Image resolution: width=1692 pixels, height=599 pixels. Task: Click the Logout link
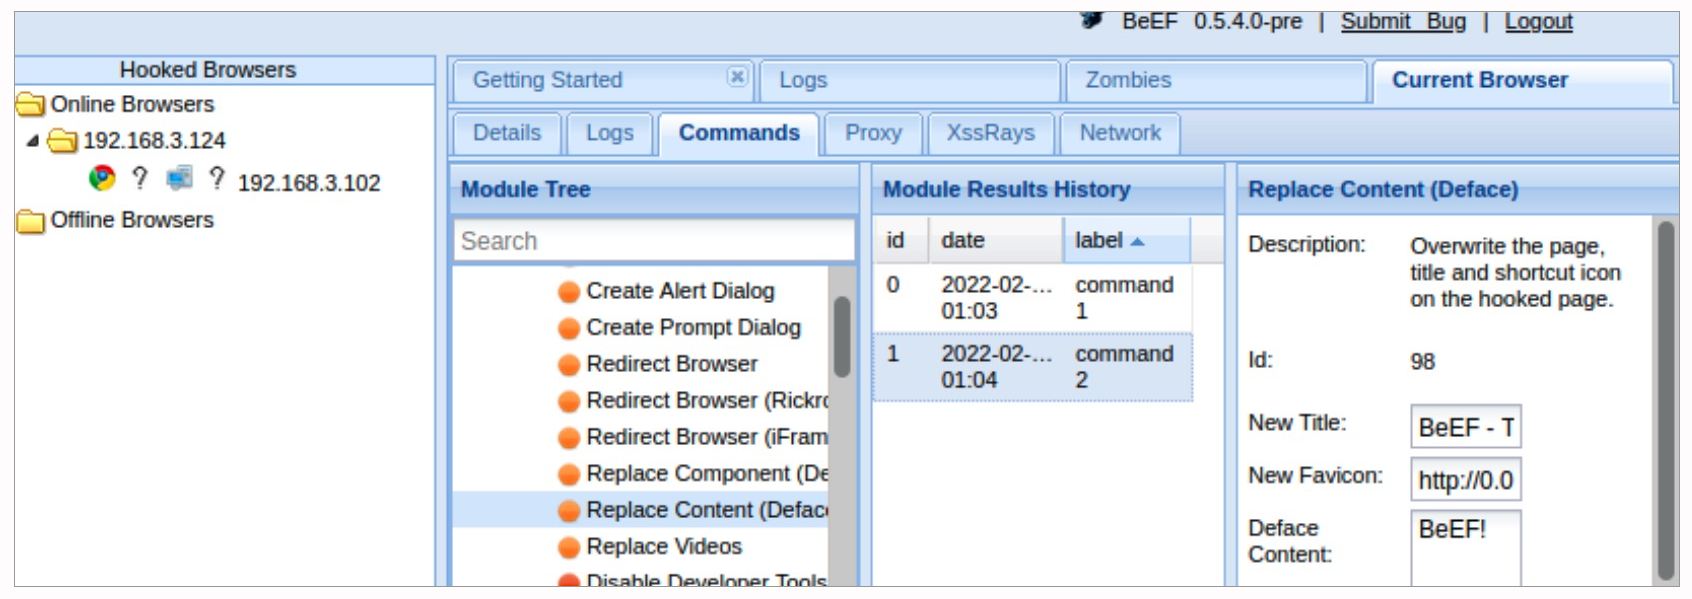coord(1538,22)
